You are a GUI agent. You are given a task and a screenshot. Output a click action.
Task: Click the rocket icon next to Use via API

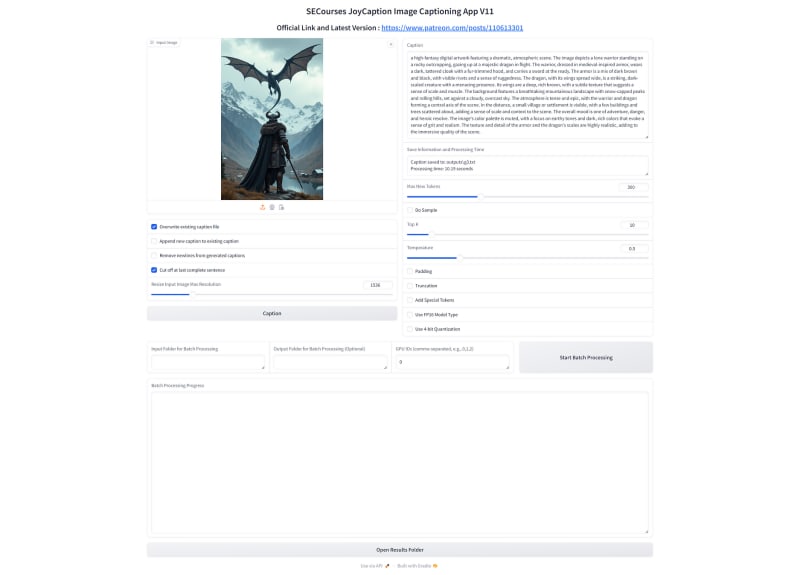pos(387,566)
